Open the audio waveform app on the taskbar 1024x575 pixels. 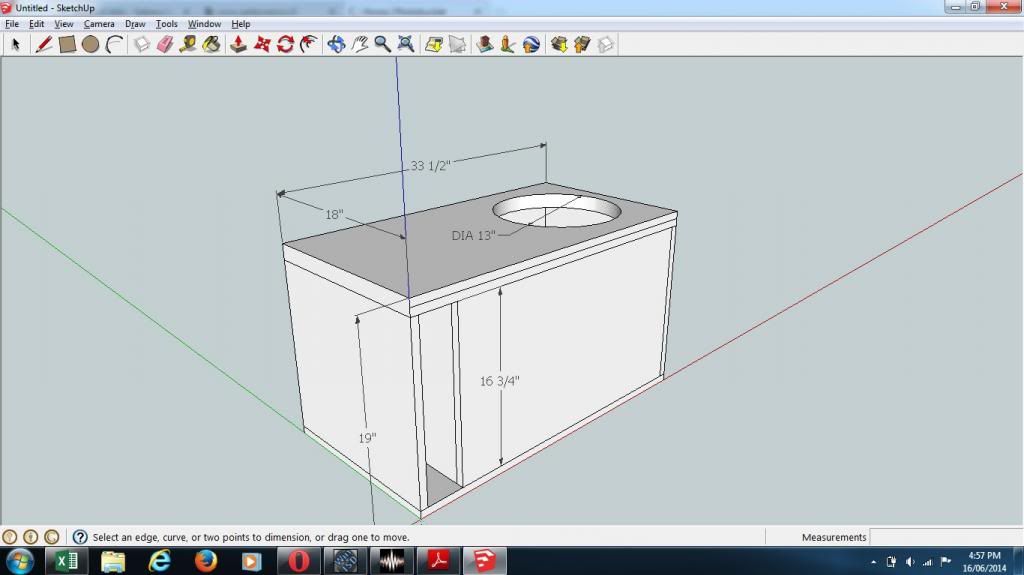(x=392, y=561)
